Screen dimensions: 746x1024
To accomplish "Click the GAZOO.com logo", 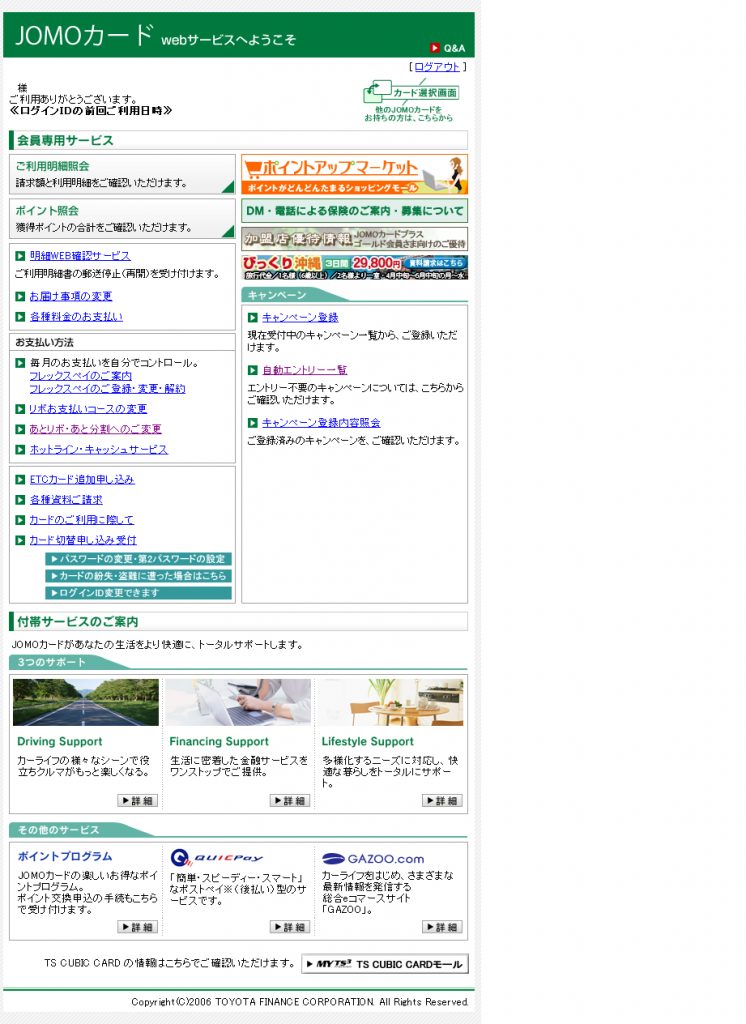I will click(373, 858).
